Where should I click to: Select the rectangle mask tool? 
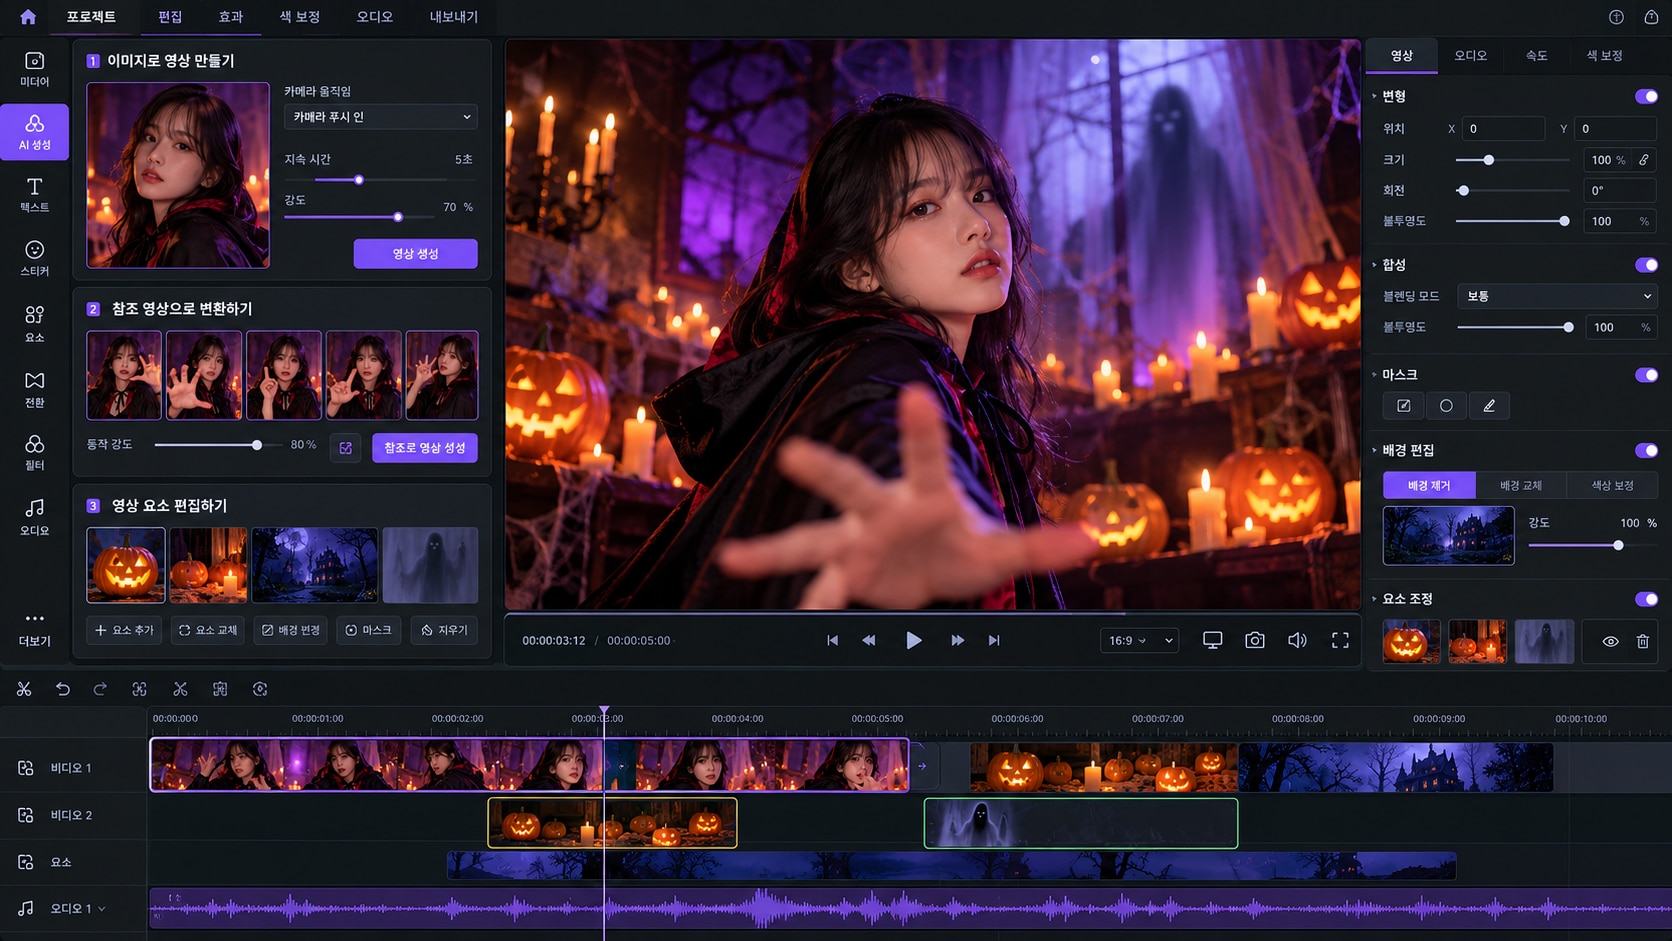point(1404,406)
